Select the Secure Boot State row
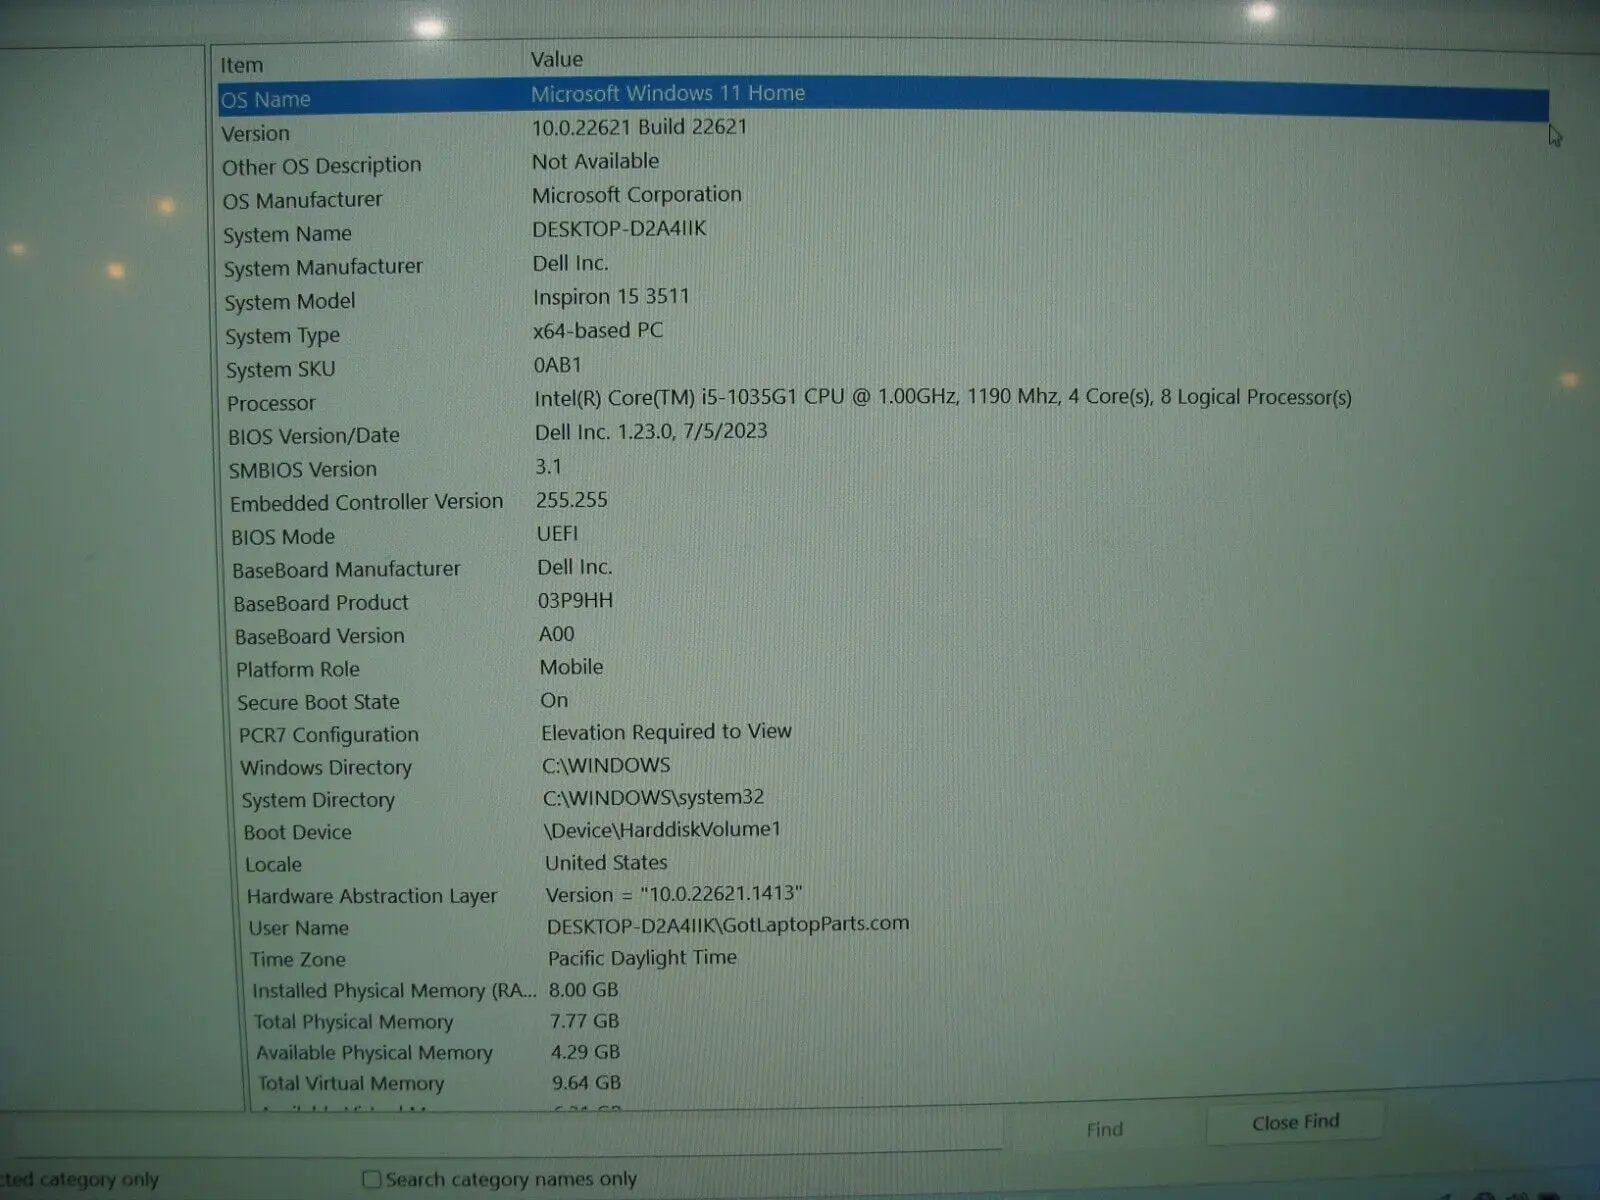The width and height of the screenshot is (1600, 1200). [319, 702]
